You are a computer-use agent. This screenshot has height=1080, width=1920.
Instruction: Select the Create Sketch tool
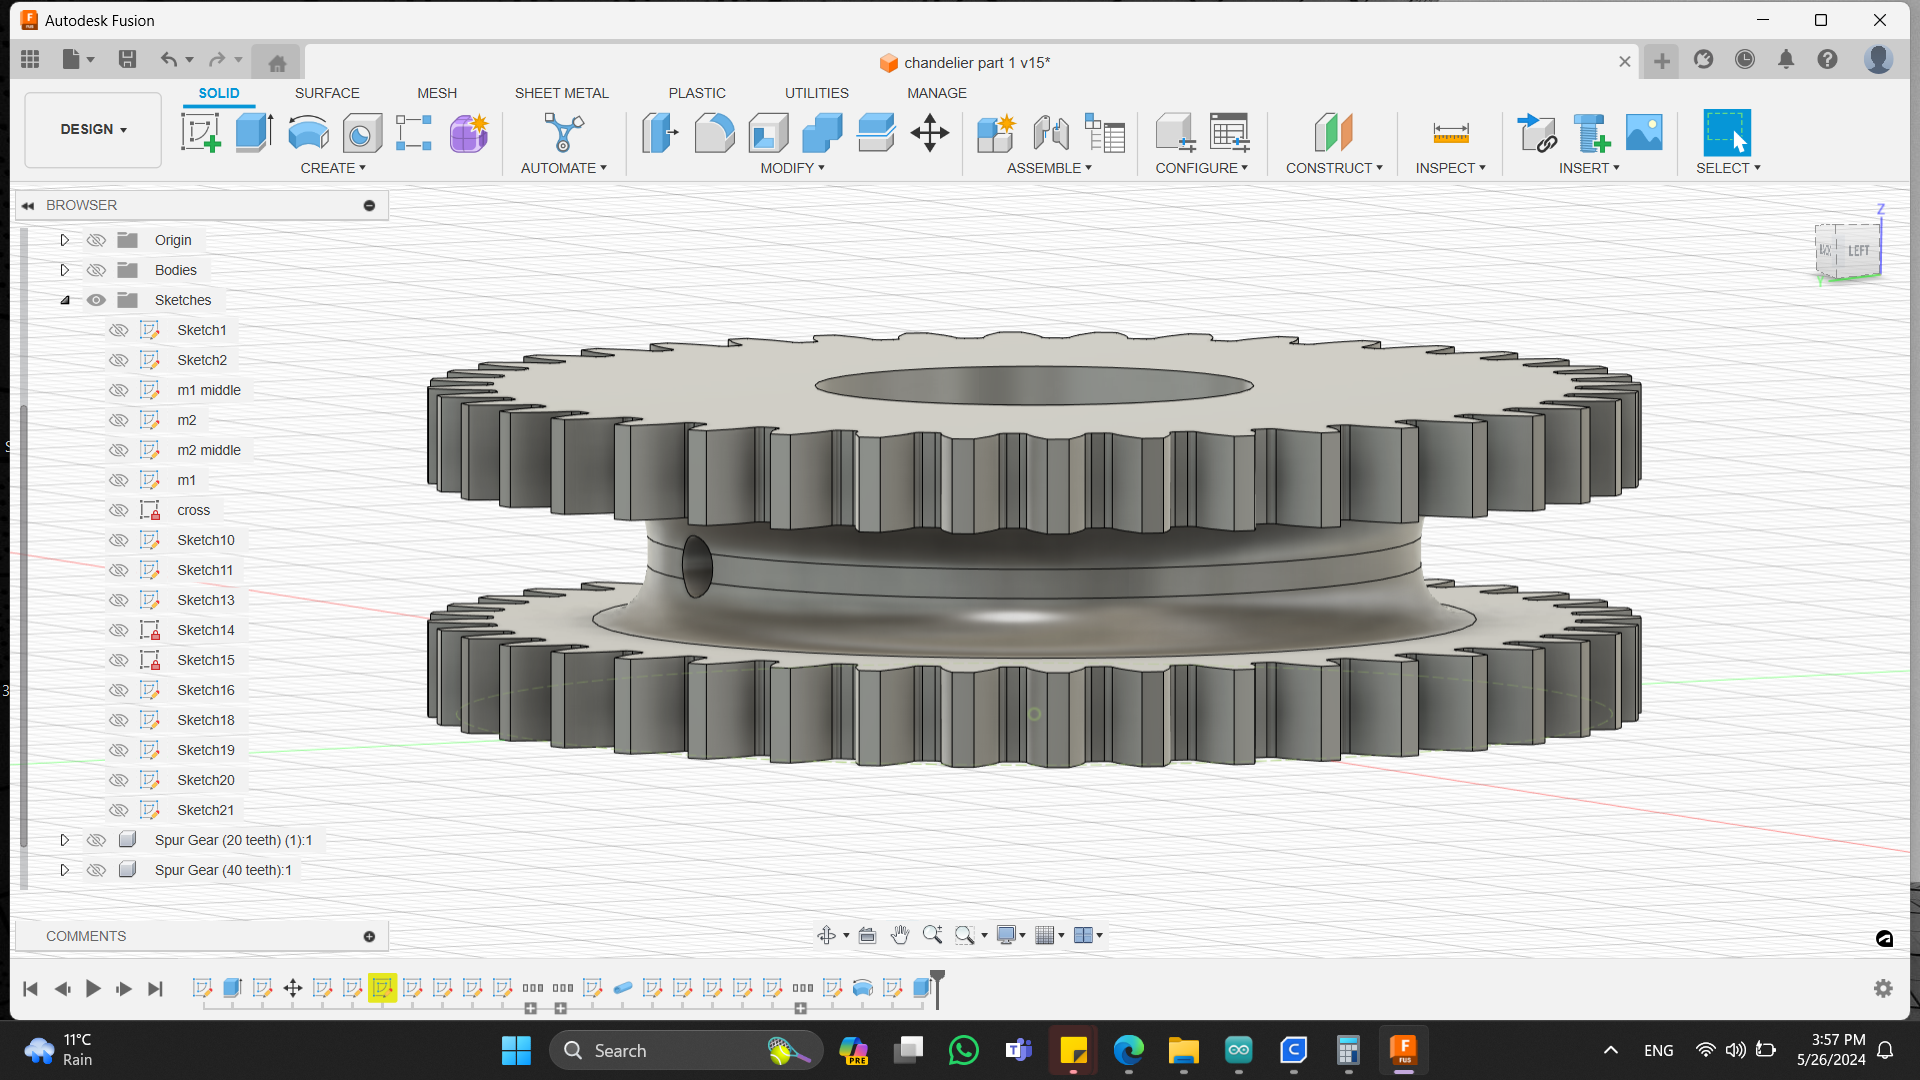200,132
